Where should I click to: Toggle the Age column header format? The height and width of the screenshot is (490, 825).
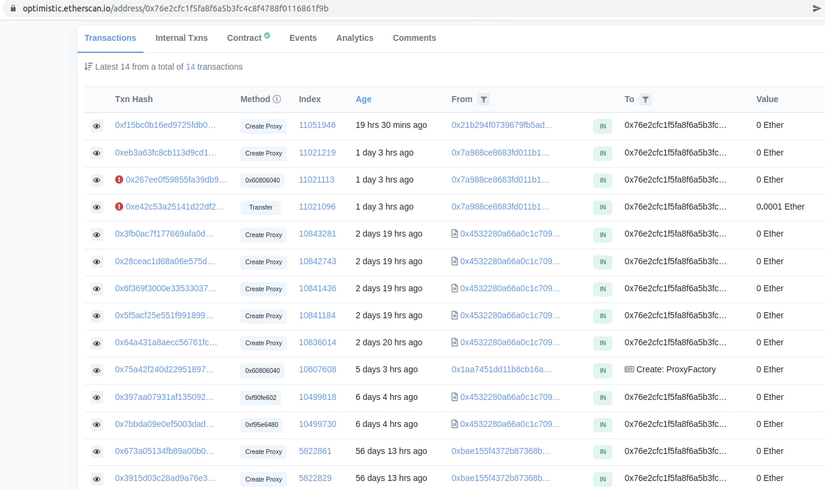[x=363, y=100]
